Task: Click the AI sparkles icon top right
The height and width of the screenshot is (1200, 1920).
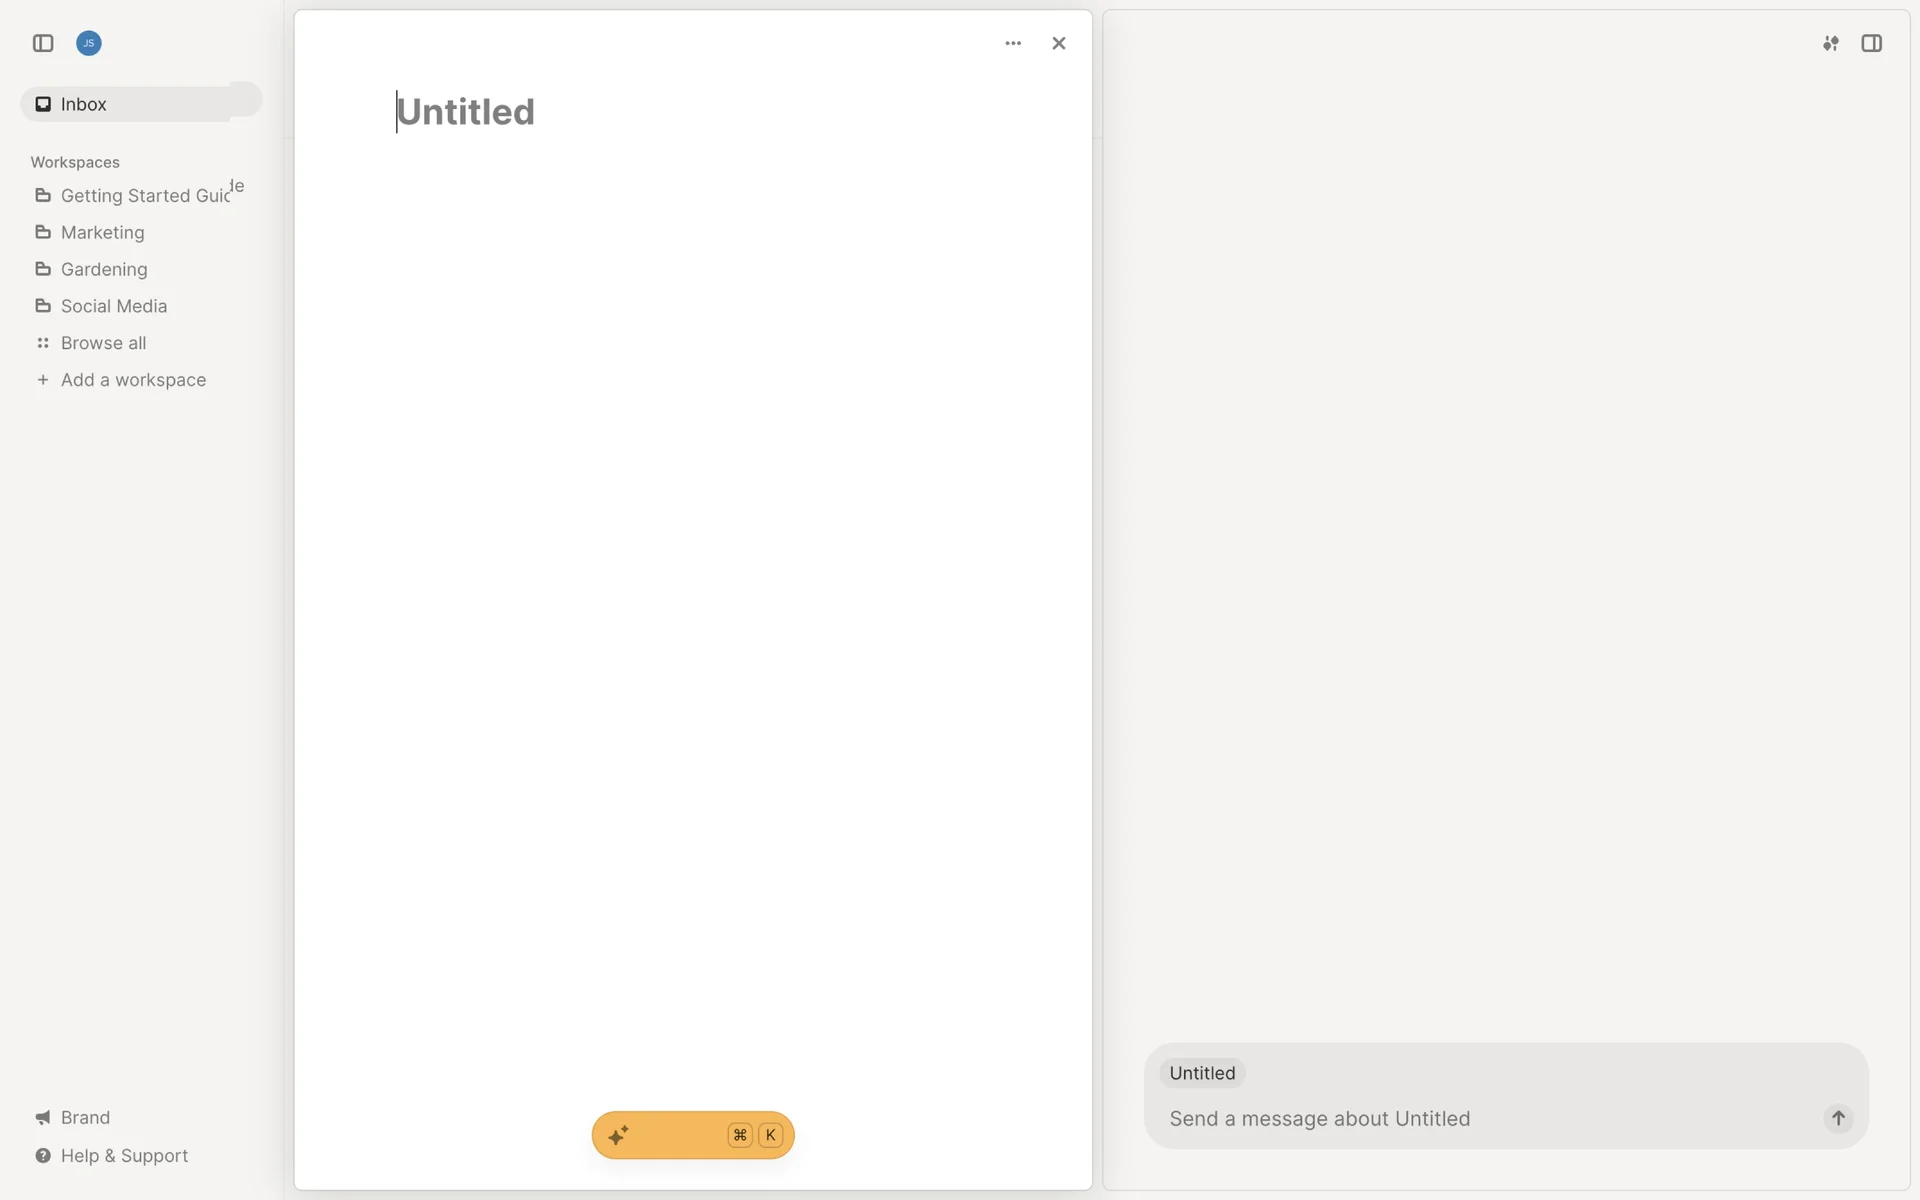Action: coord(1831,43)
